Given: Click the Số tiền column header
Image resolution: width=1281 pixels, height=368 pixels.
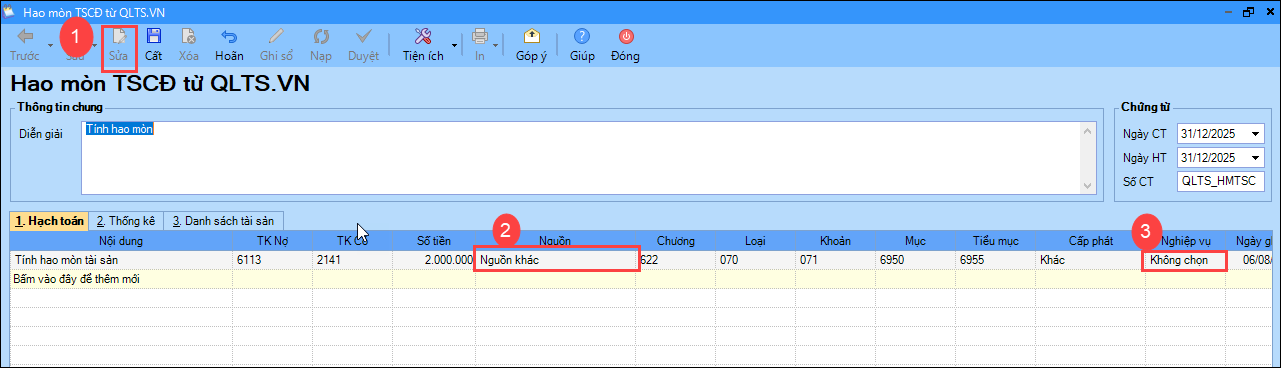Looking at the screenshot, I should pos(433,241).
